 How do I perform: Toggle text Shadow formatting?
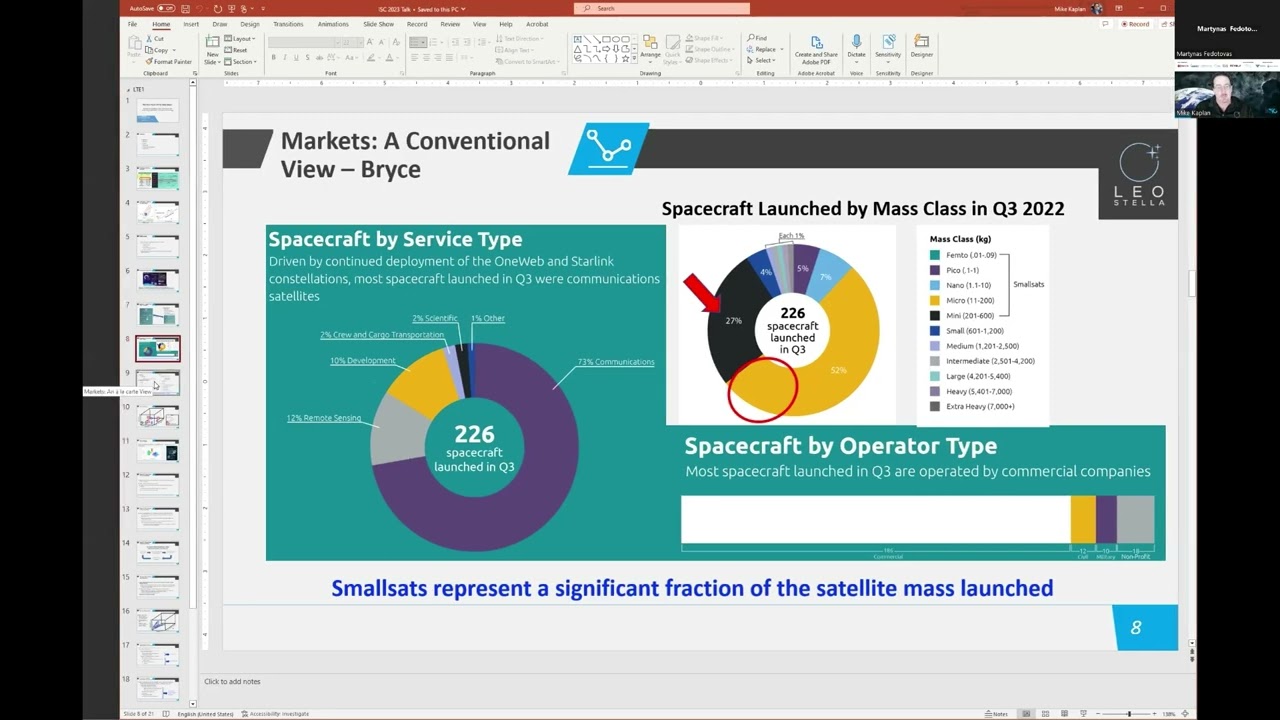(x=306, y=57)
